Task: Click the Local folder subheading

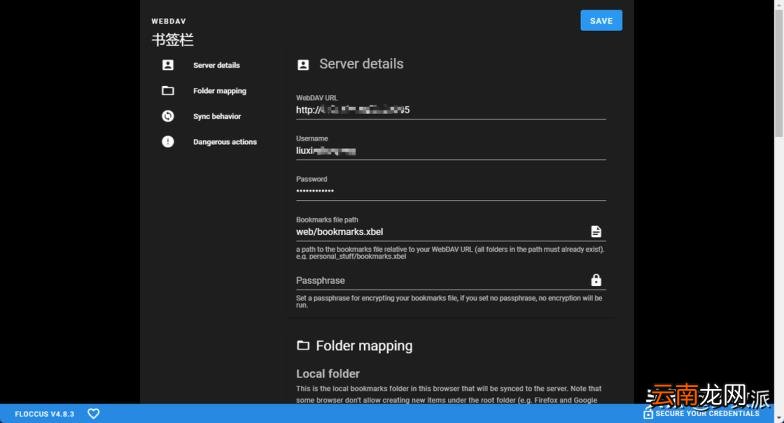Action: [328, 374]
